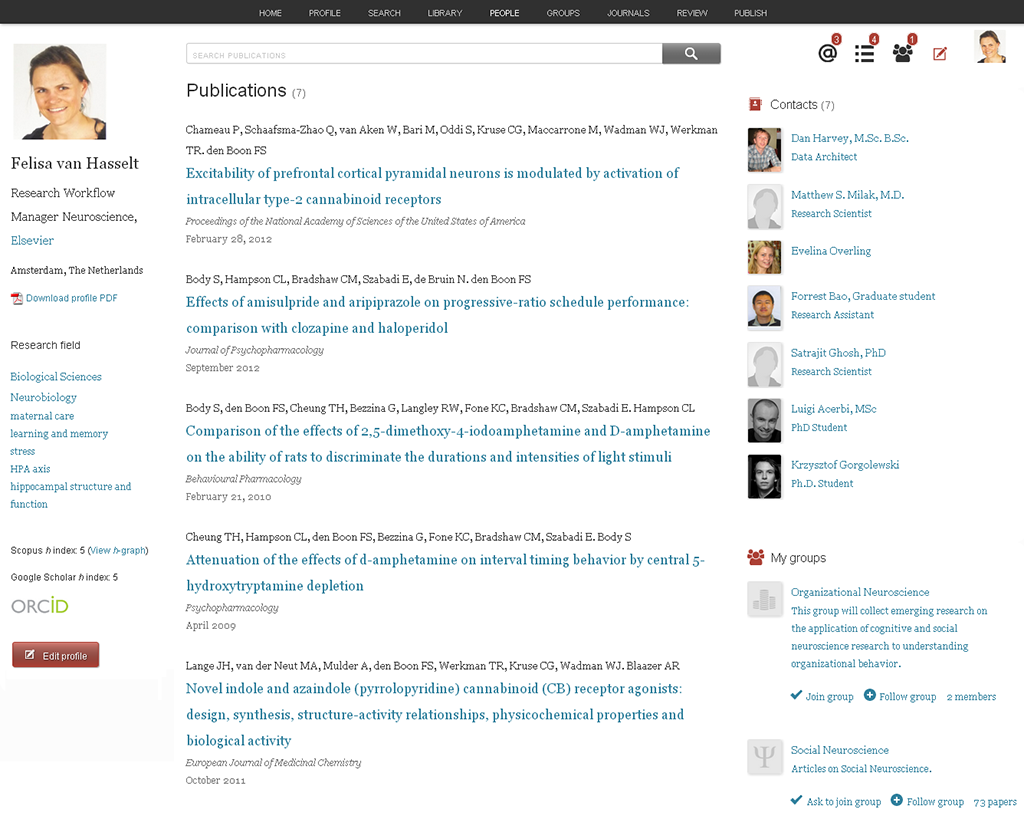Click checkmark icon beside Join group
The image size is (1024, 819).
(796, 695)
